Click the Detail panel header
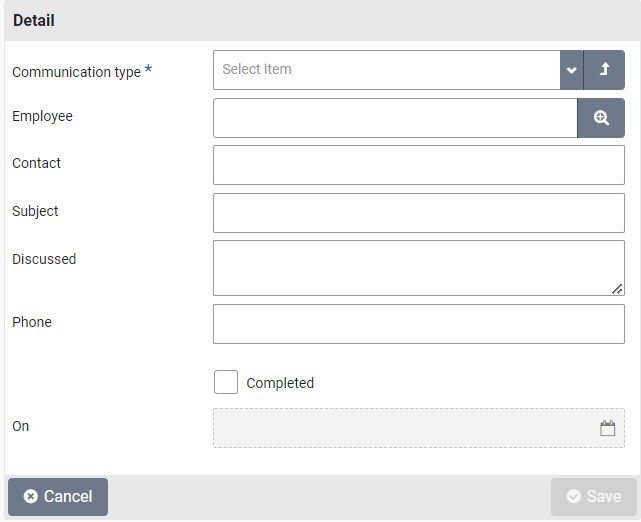641x522 pixels. tap(320, 20)
